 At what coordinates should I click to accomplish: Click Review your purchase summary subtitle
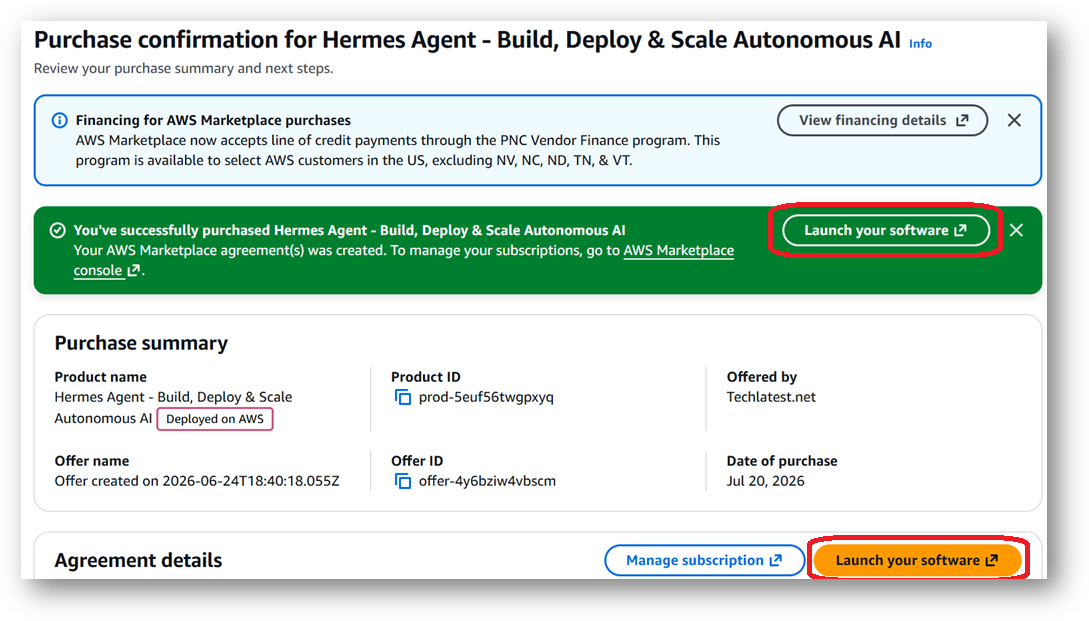183,69
